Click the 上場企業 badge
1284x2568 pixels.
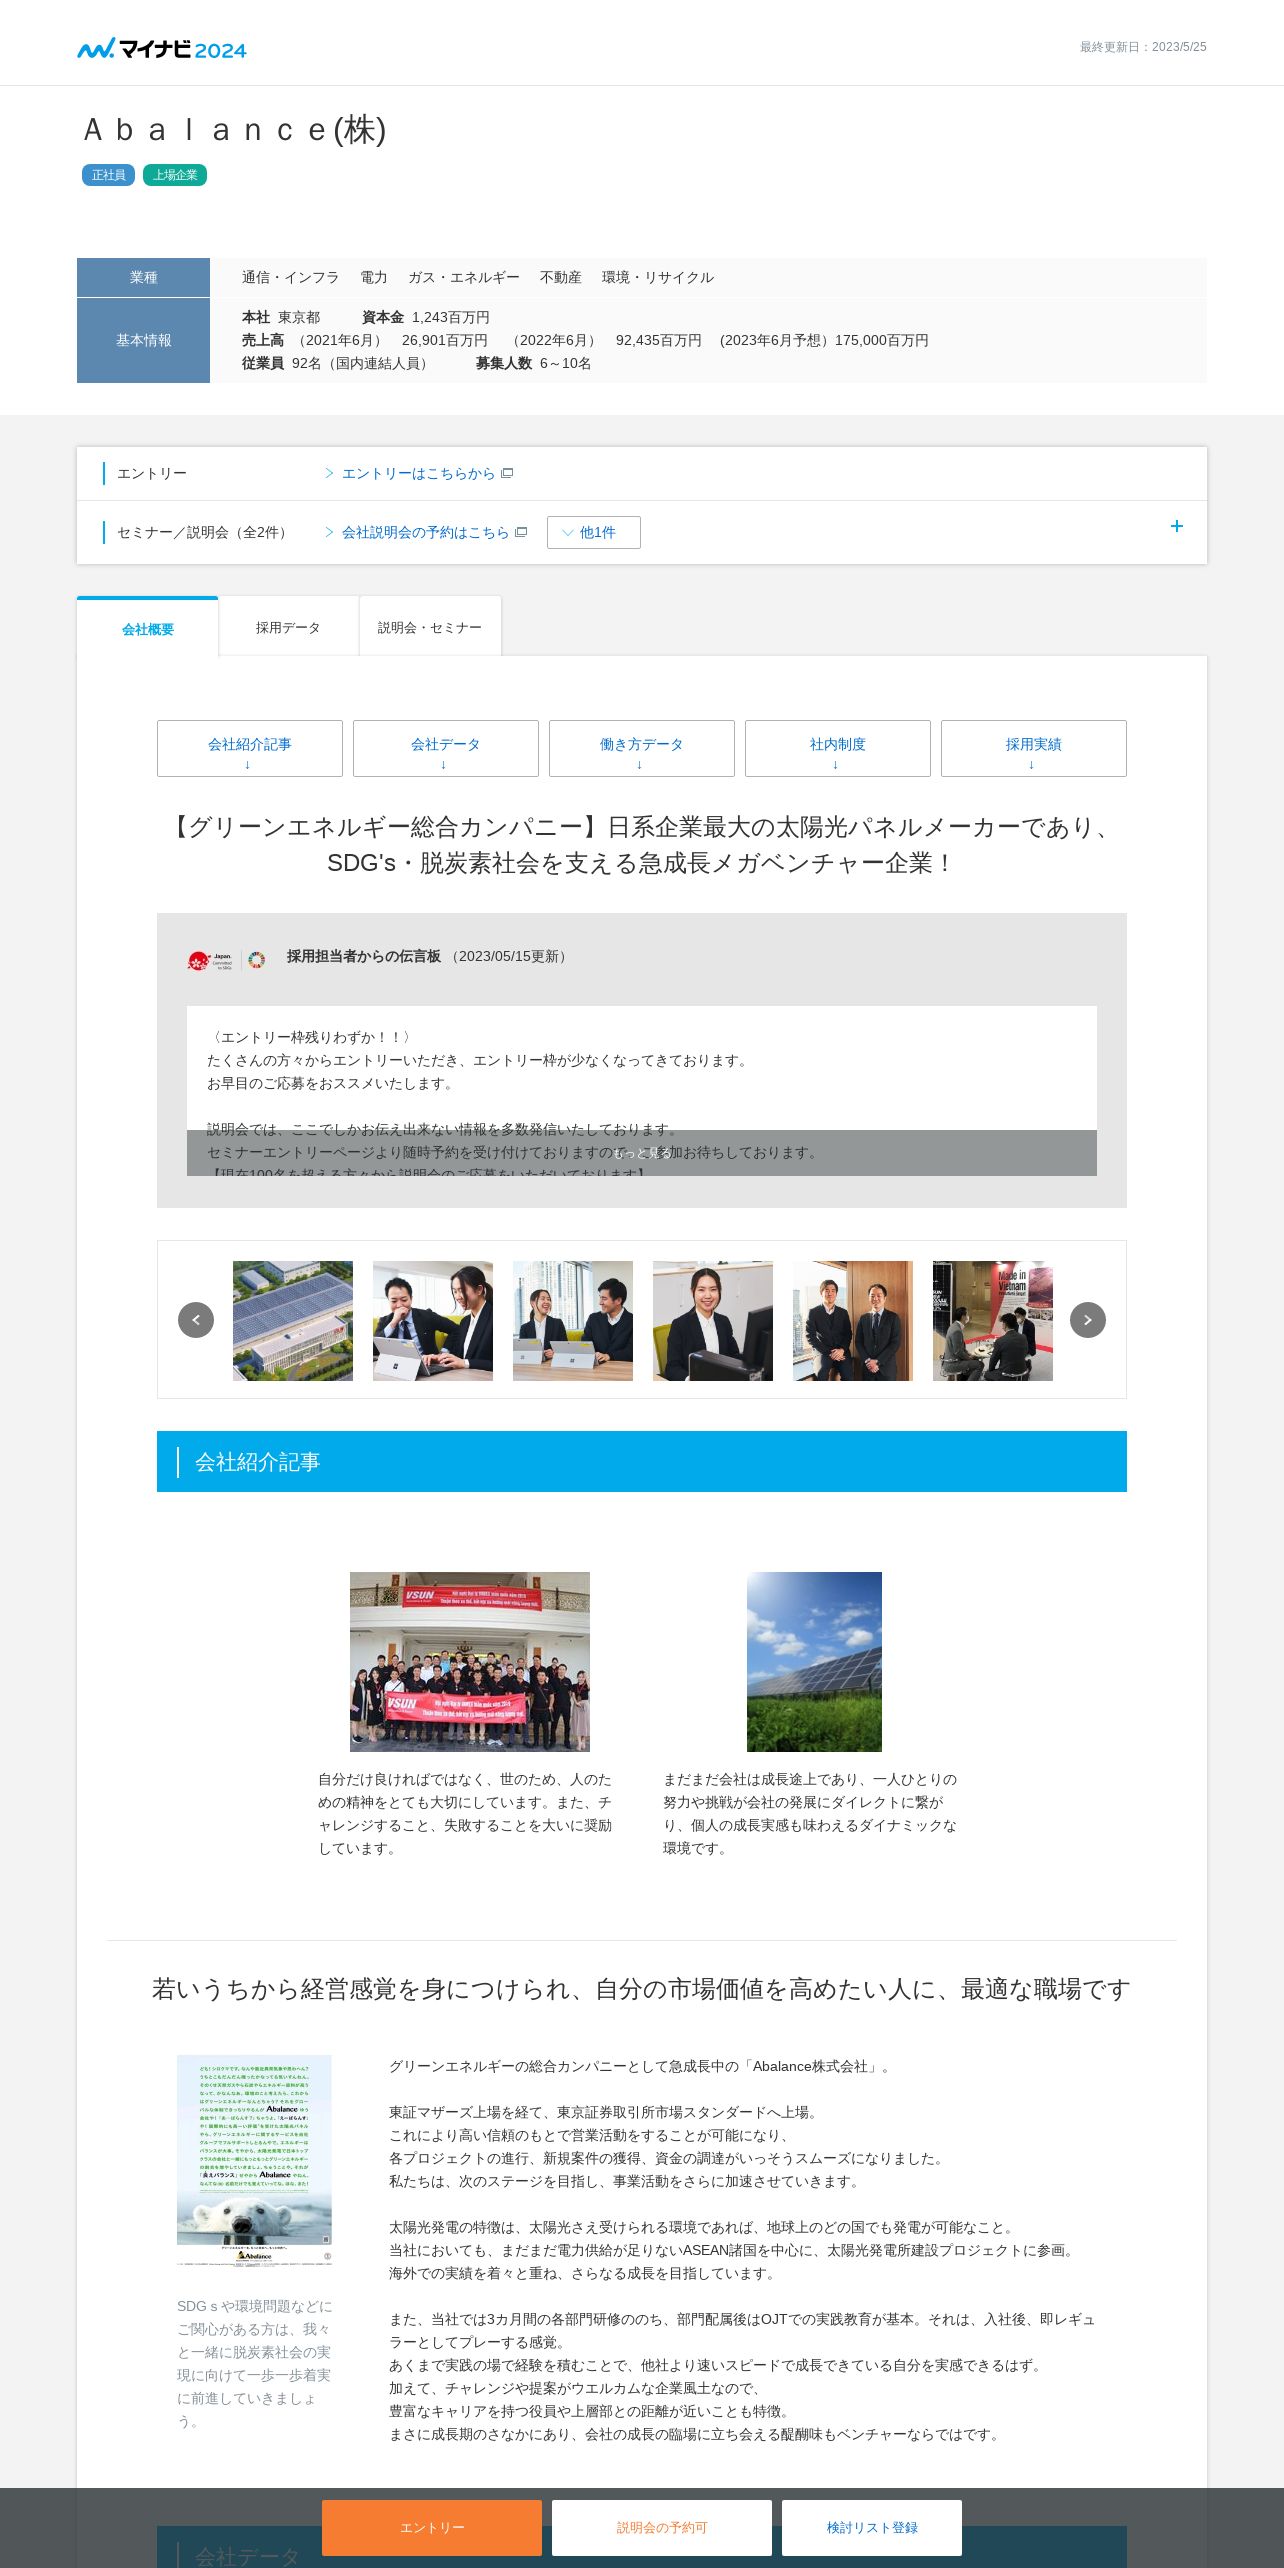click(175, 175)
